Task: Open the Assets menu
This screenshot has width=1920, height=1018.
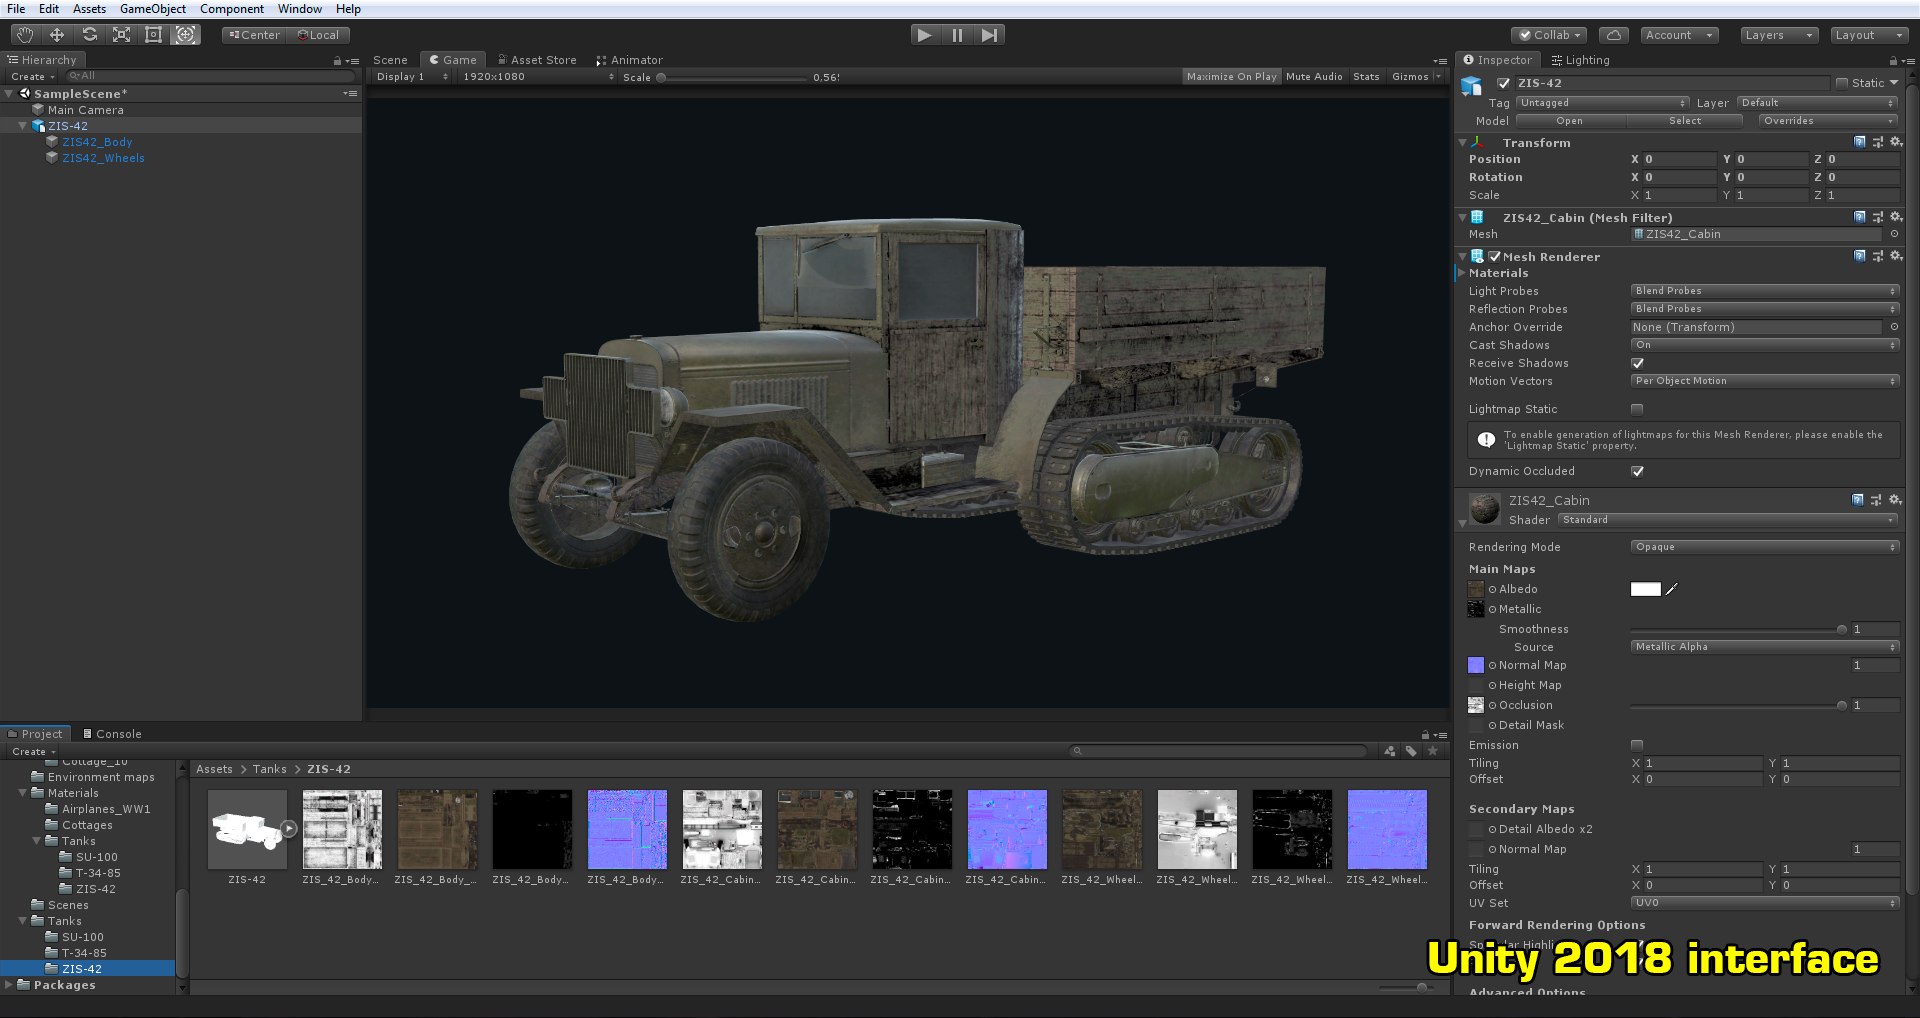Action: click(x=89, y=9)
